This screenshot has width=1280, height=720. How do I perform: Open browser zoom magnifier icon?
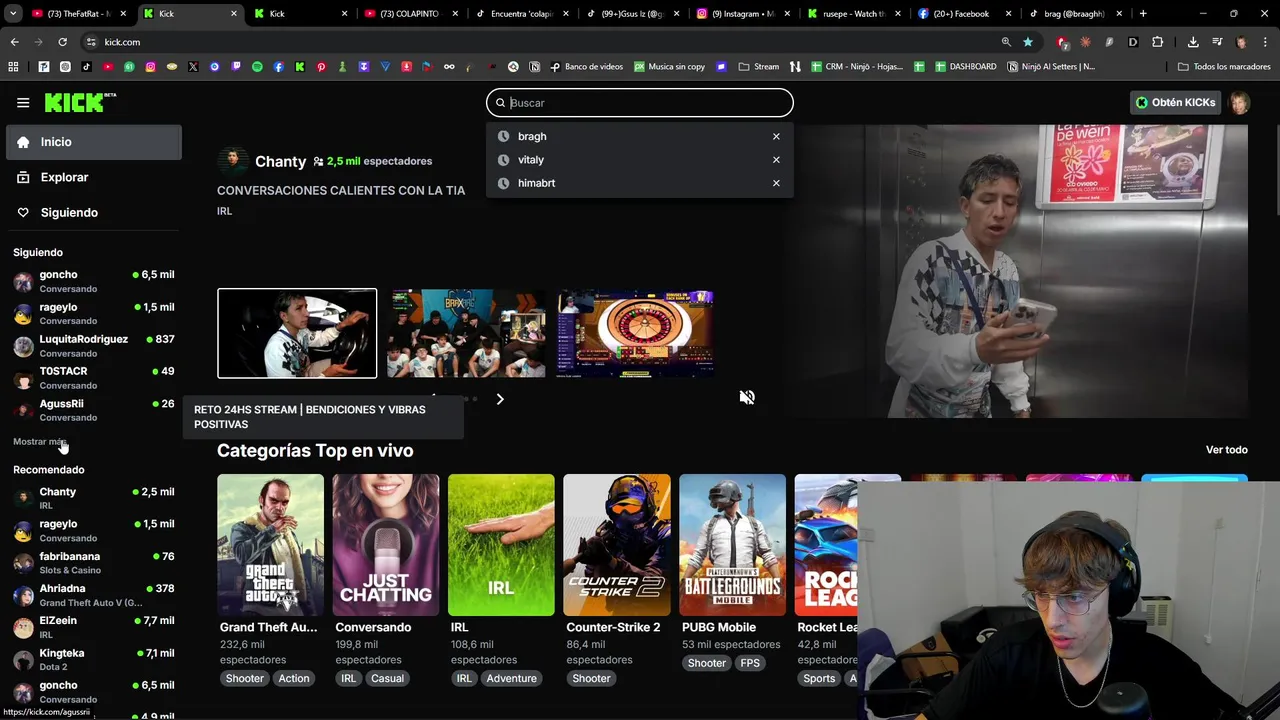tap(1006, 42)
